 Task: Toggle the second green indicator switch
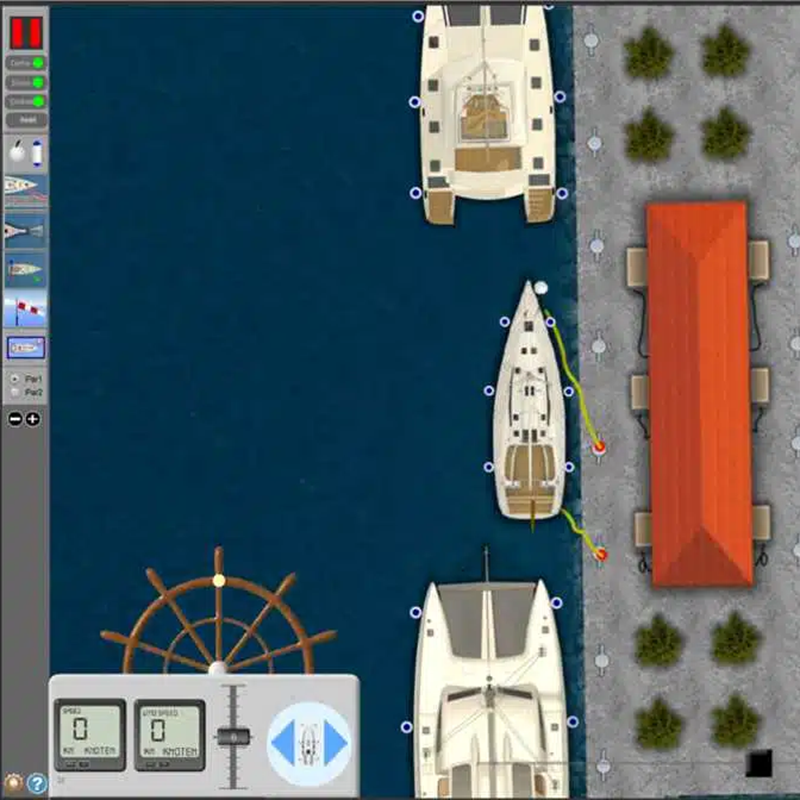[37, 82]
